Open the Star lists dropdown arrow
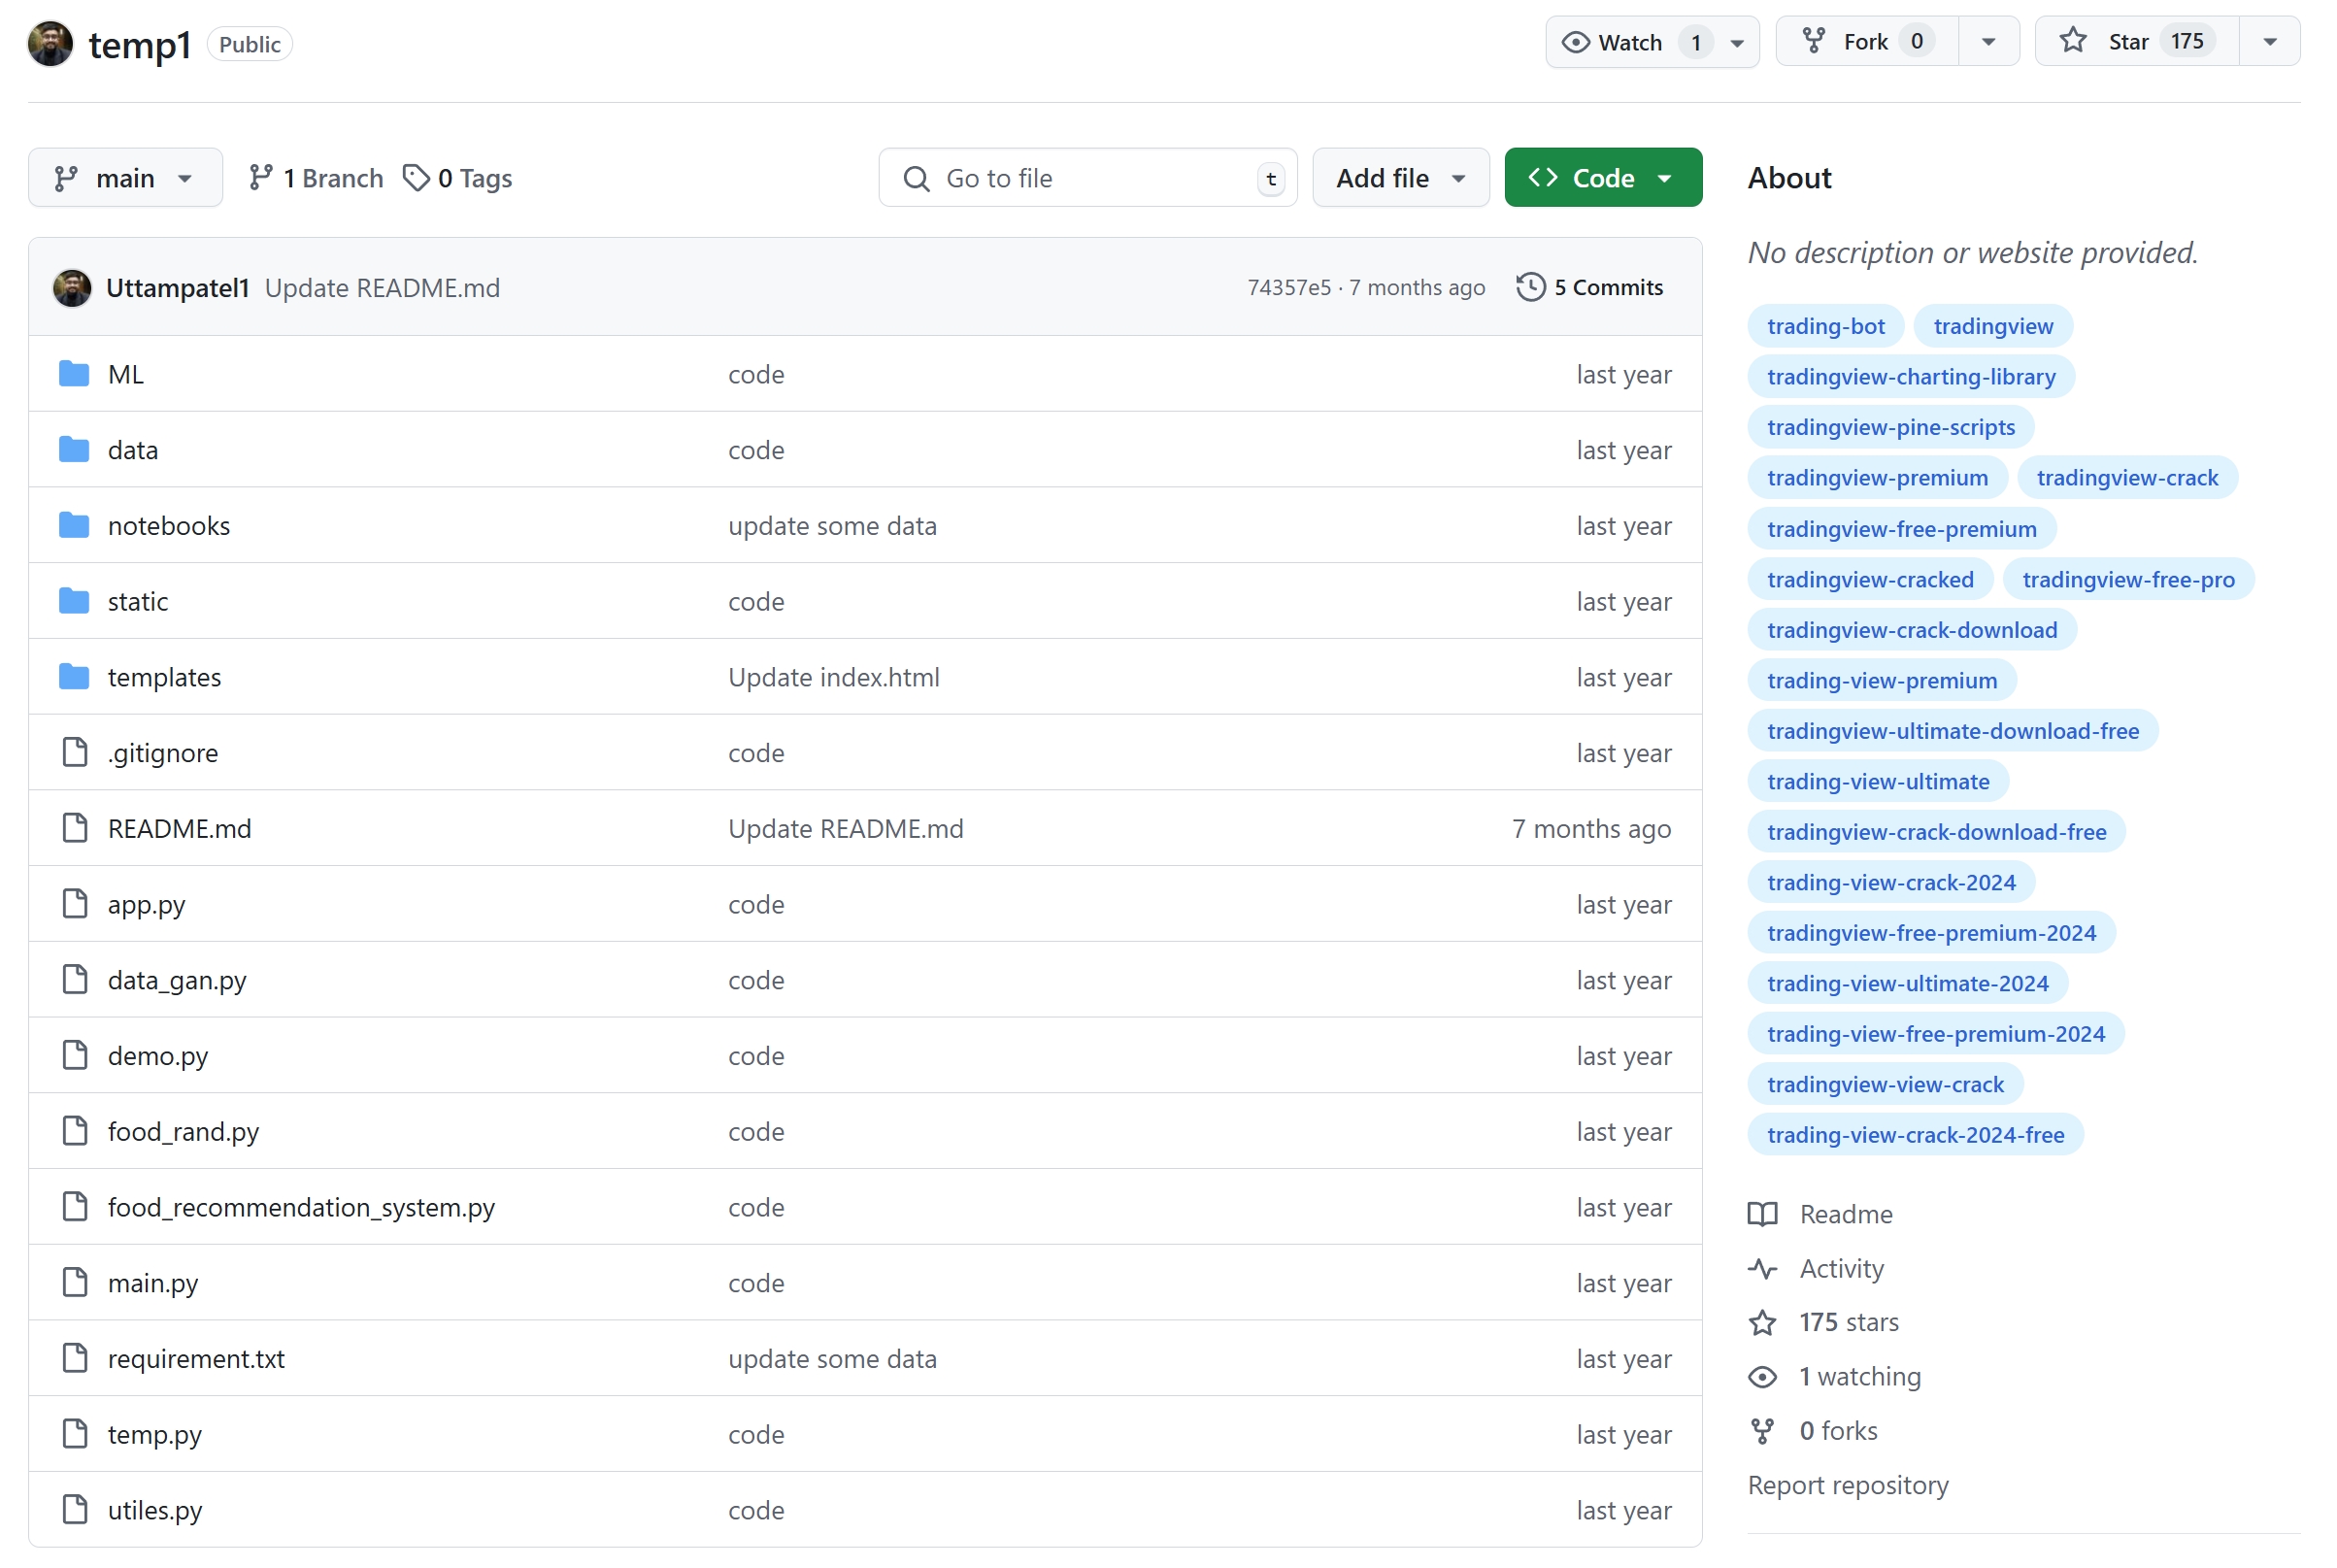The height and width of the screenshot is (1568, 2337). (x=2269, y=42)
